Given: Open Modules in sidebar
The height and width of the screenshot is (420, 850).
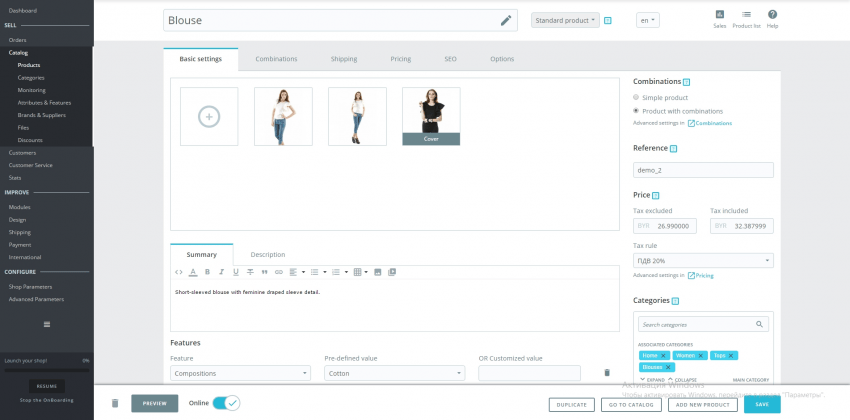Looking at the screenshot, I should pos(20,207).
